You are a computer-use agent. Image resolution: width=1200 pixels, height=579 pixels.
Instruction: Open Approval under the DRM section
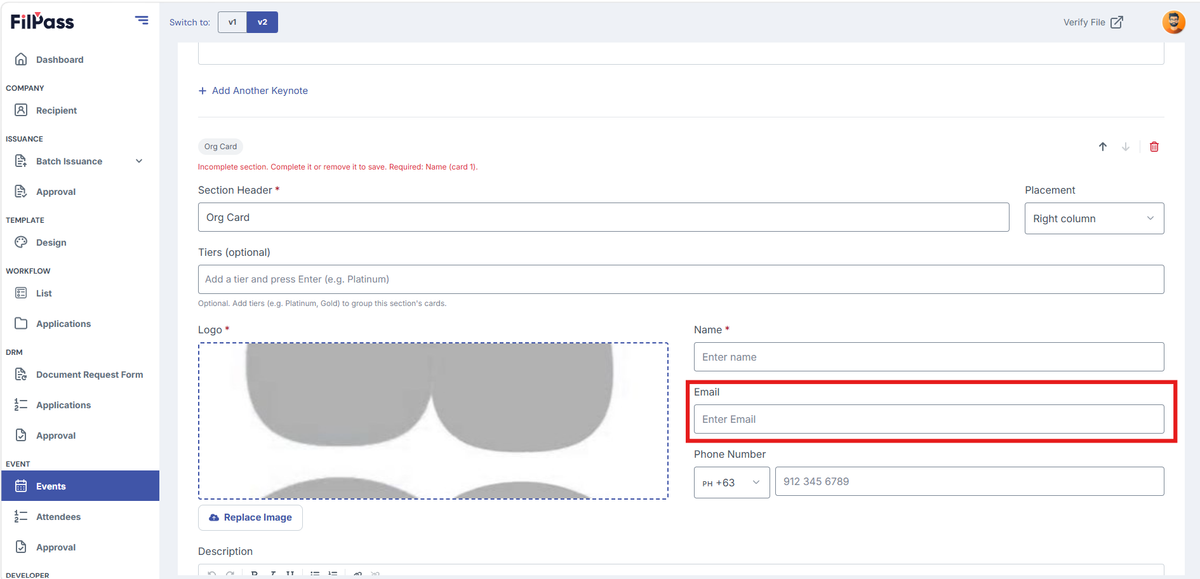tap(56, 436)
